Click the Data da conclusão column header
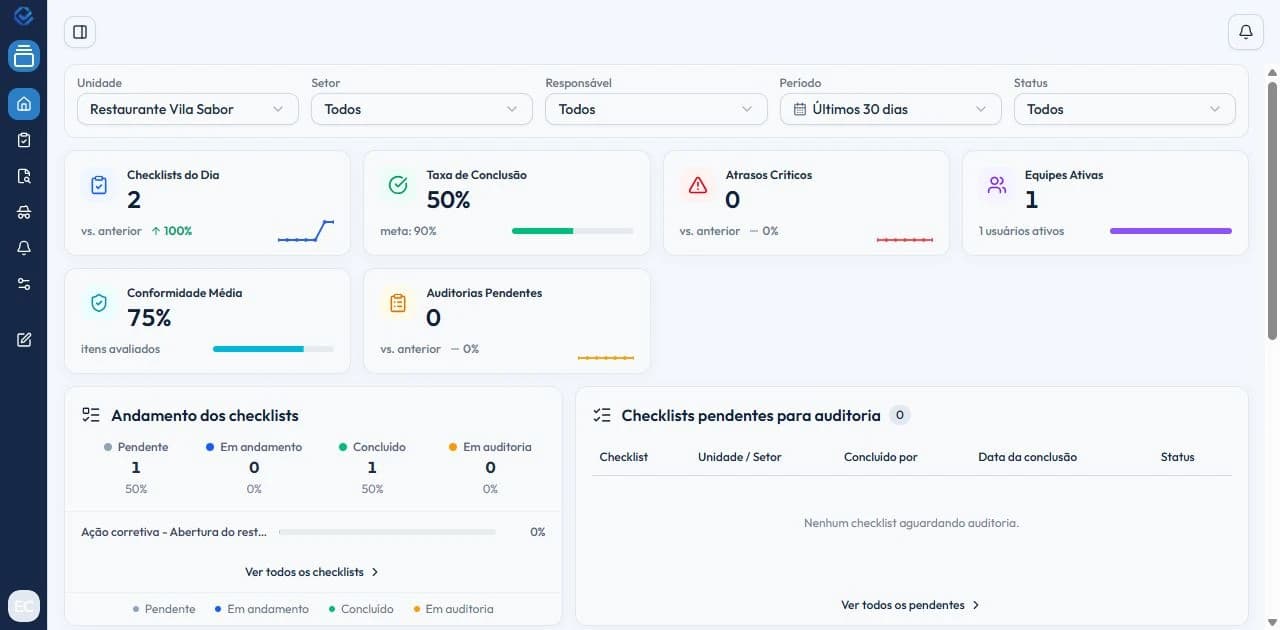The image size is (1280, 630). [1028, 457]
